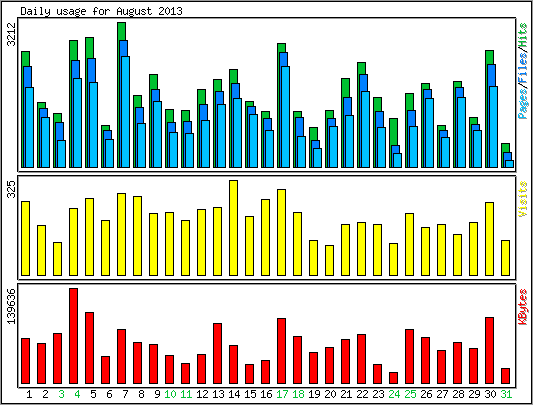This screenshot has width=533, height=405.
Task: Click the red KBytes legend label
Action: click(523, 307)
